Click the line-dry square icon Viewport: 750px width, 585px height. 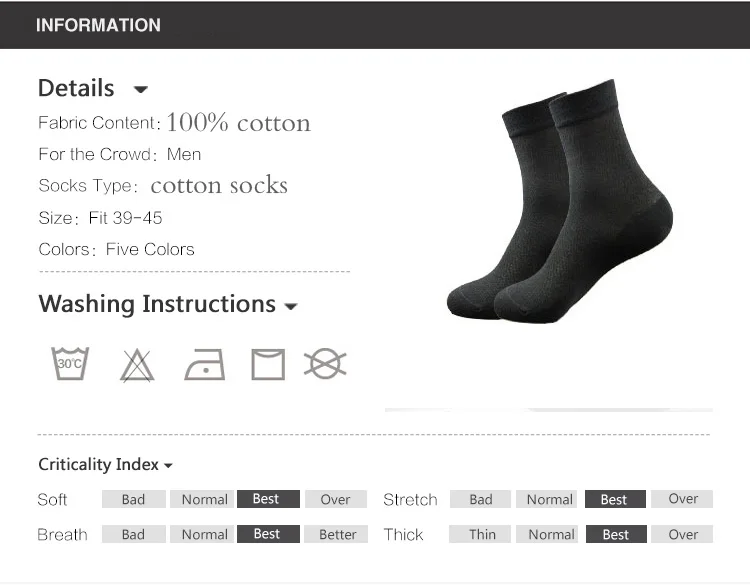[x=268, y=364]
